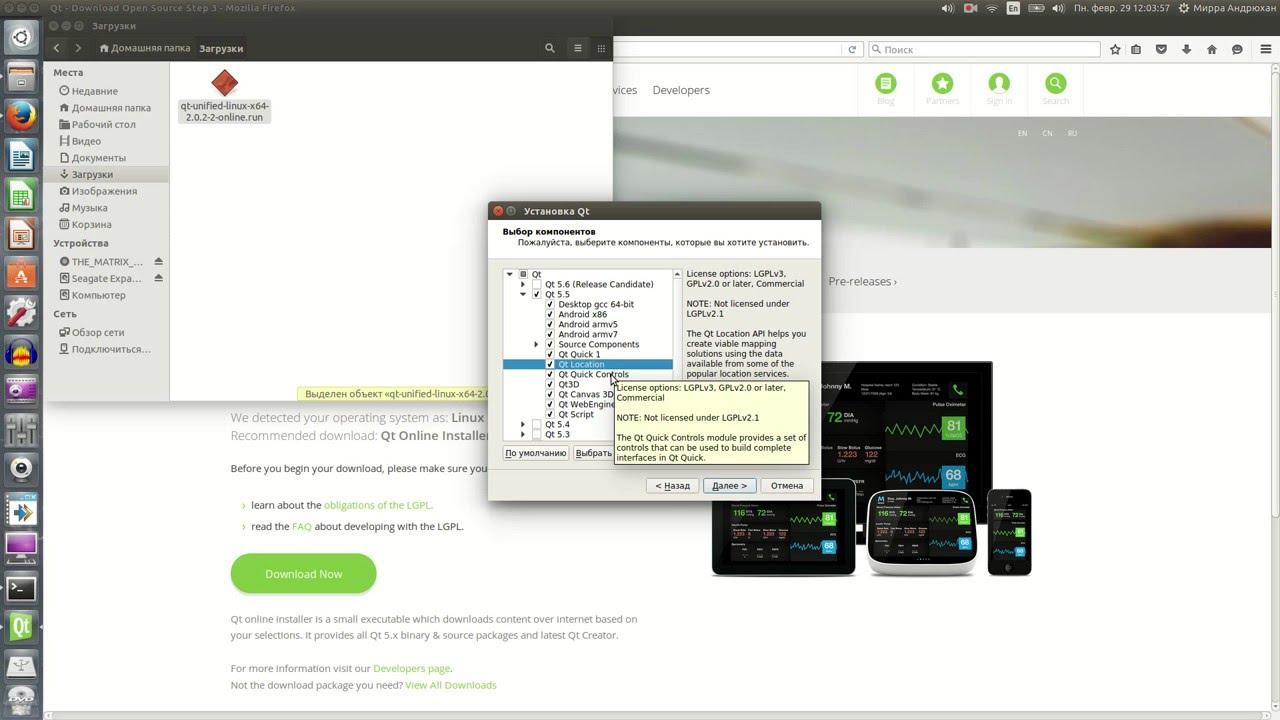1280x720 pixels.
Task: Open Firefox downloads arrow
Action: [1186, 49]
